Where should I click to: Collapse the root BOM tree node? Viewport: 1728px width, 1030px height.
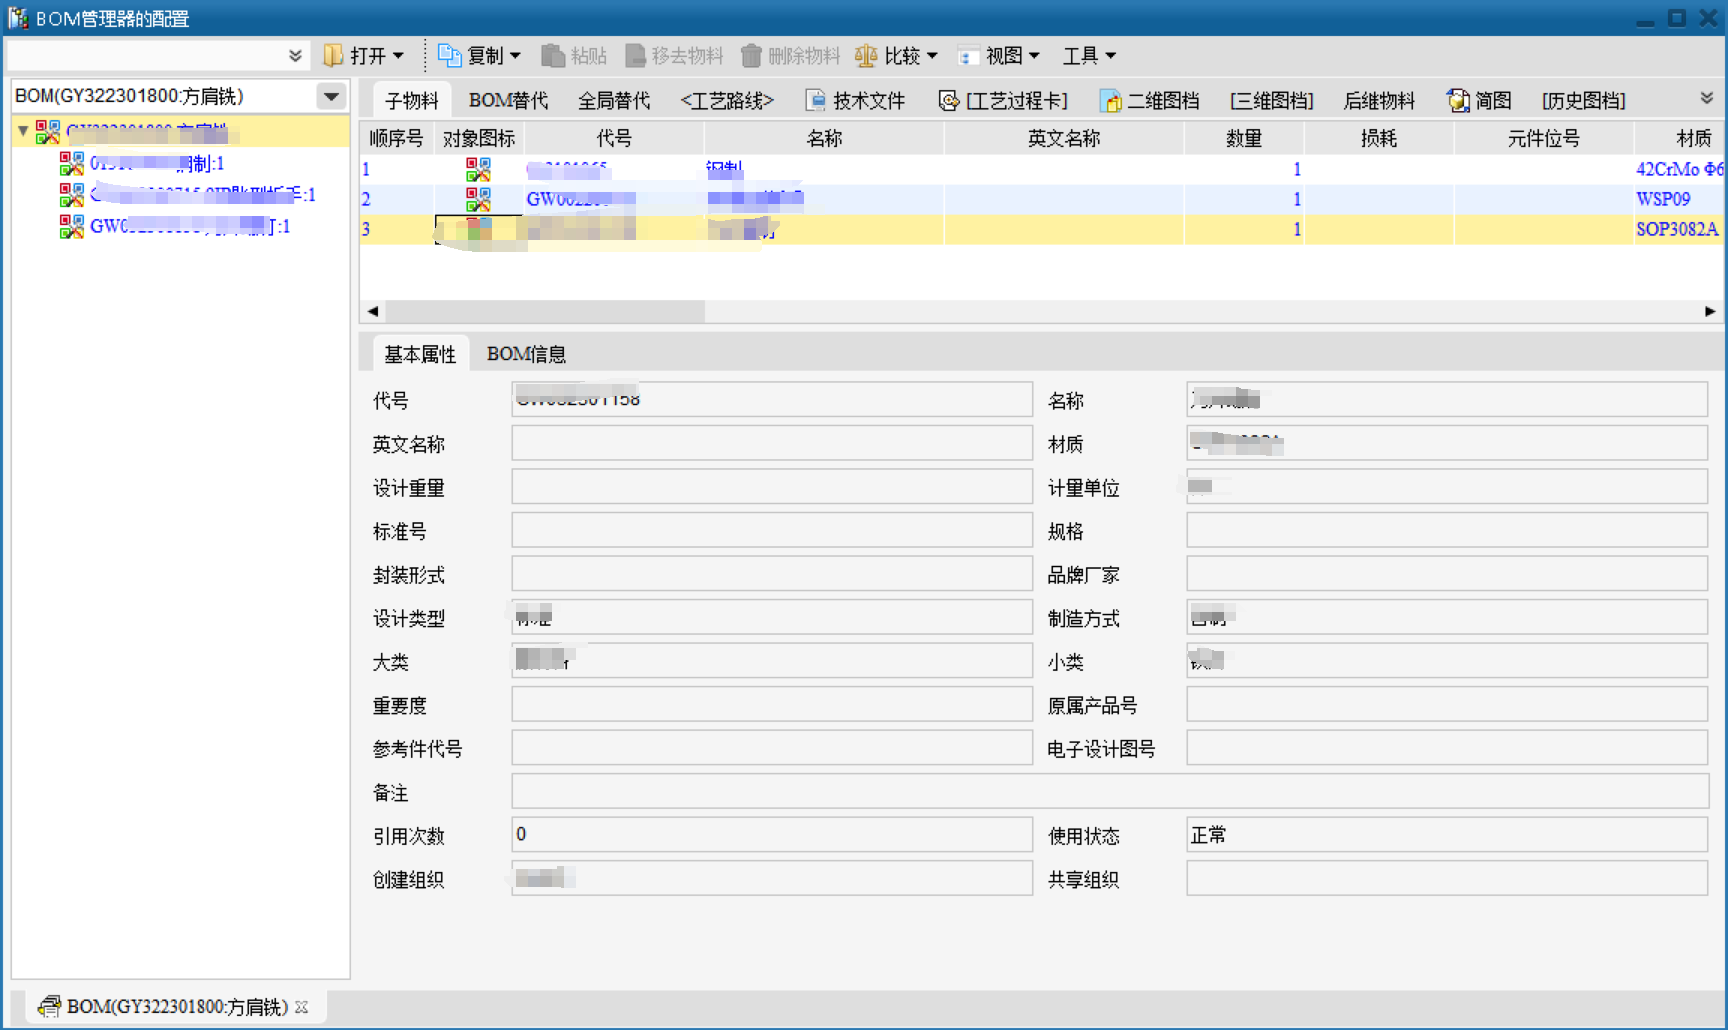point(23,131)
